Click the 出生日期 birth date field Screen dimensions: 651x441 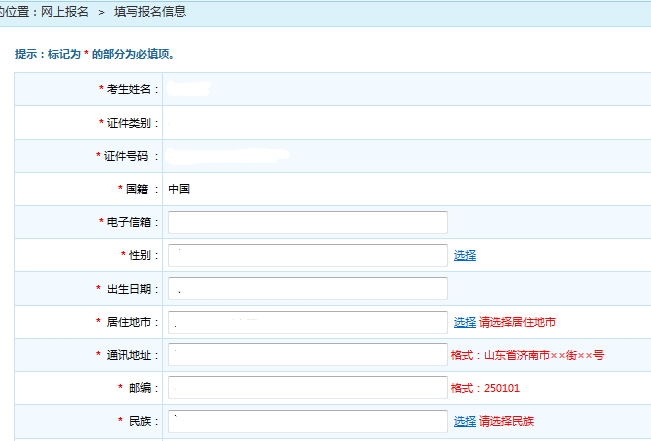(x=307, y=289)
